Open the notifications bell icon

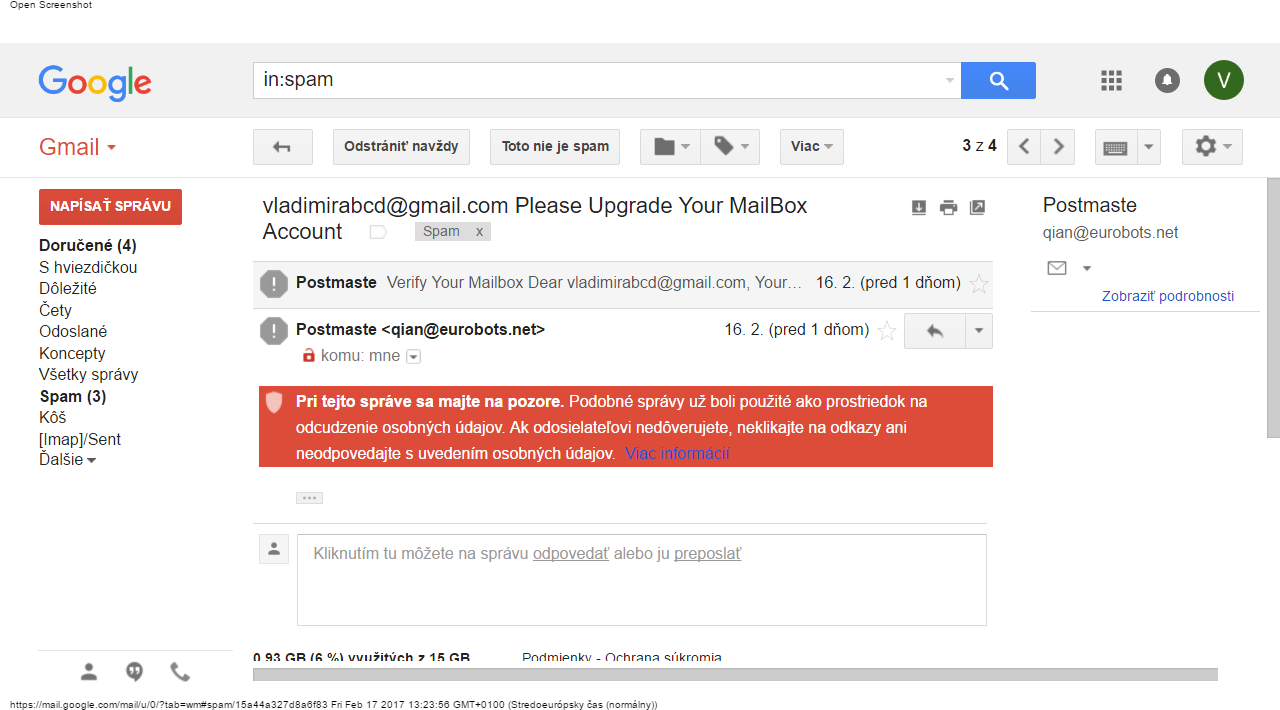coord(1167,81)
